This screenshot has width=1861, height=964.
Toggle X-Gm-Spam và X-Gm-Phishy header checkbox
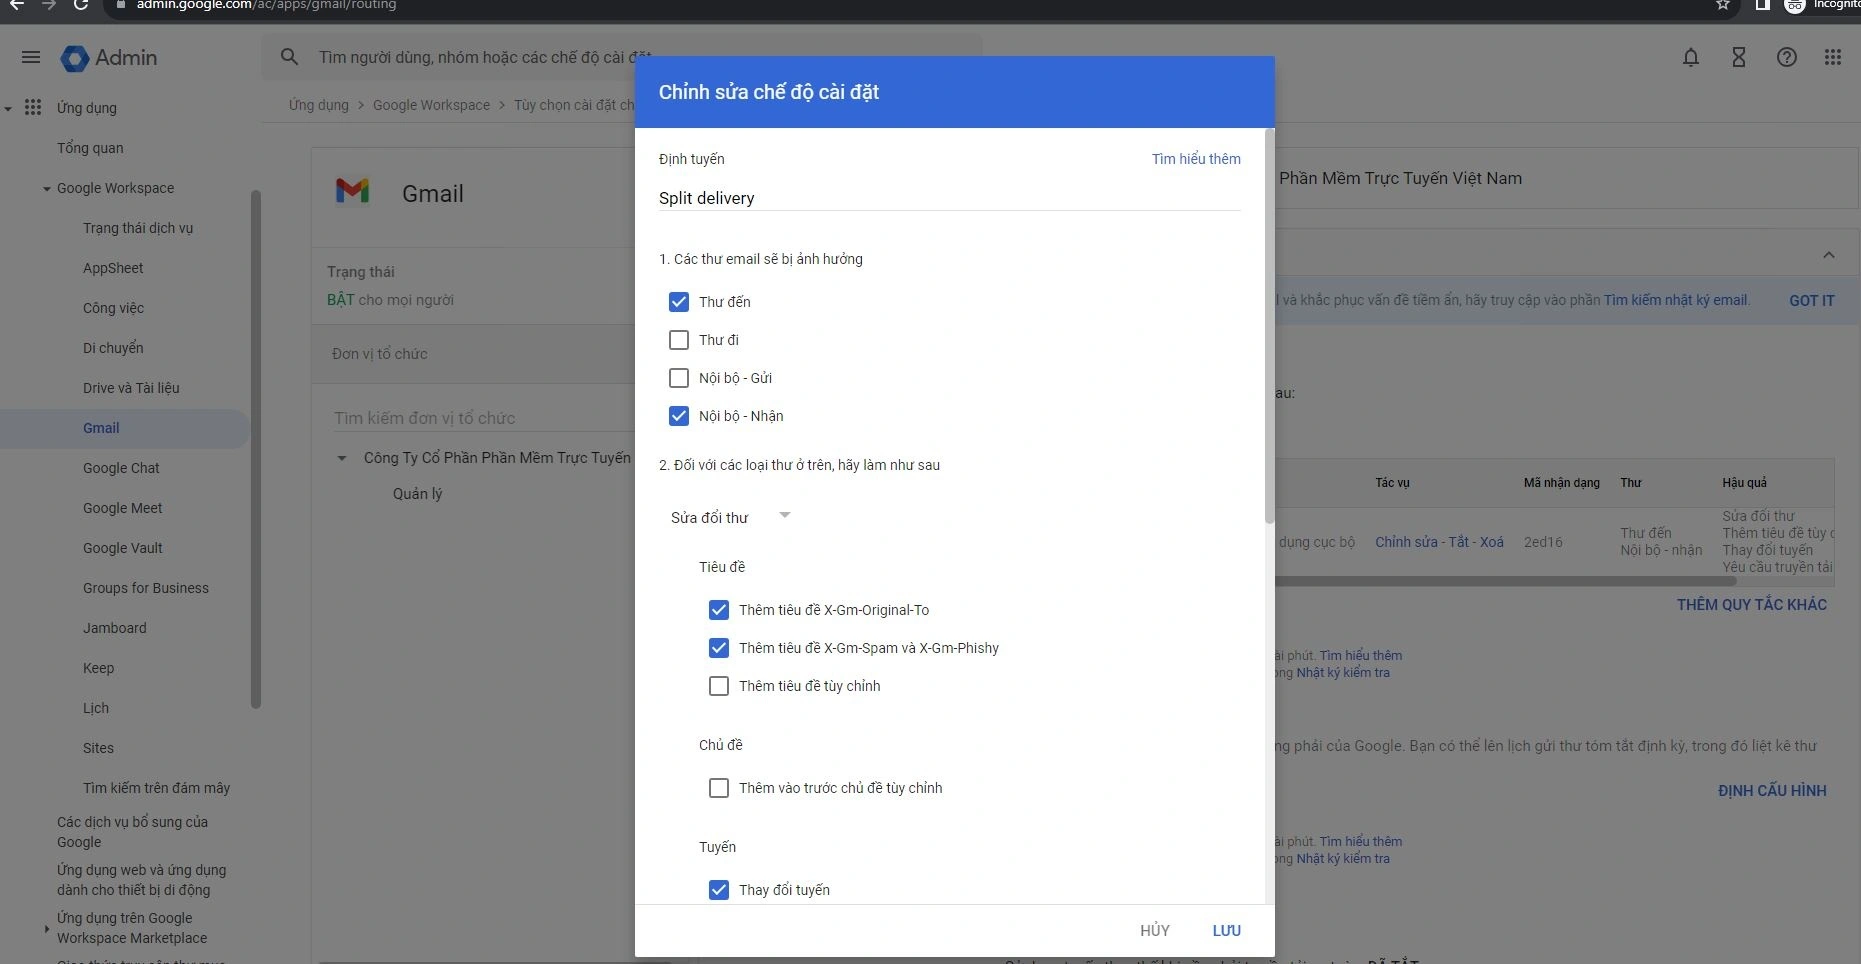pos(719,648)
